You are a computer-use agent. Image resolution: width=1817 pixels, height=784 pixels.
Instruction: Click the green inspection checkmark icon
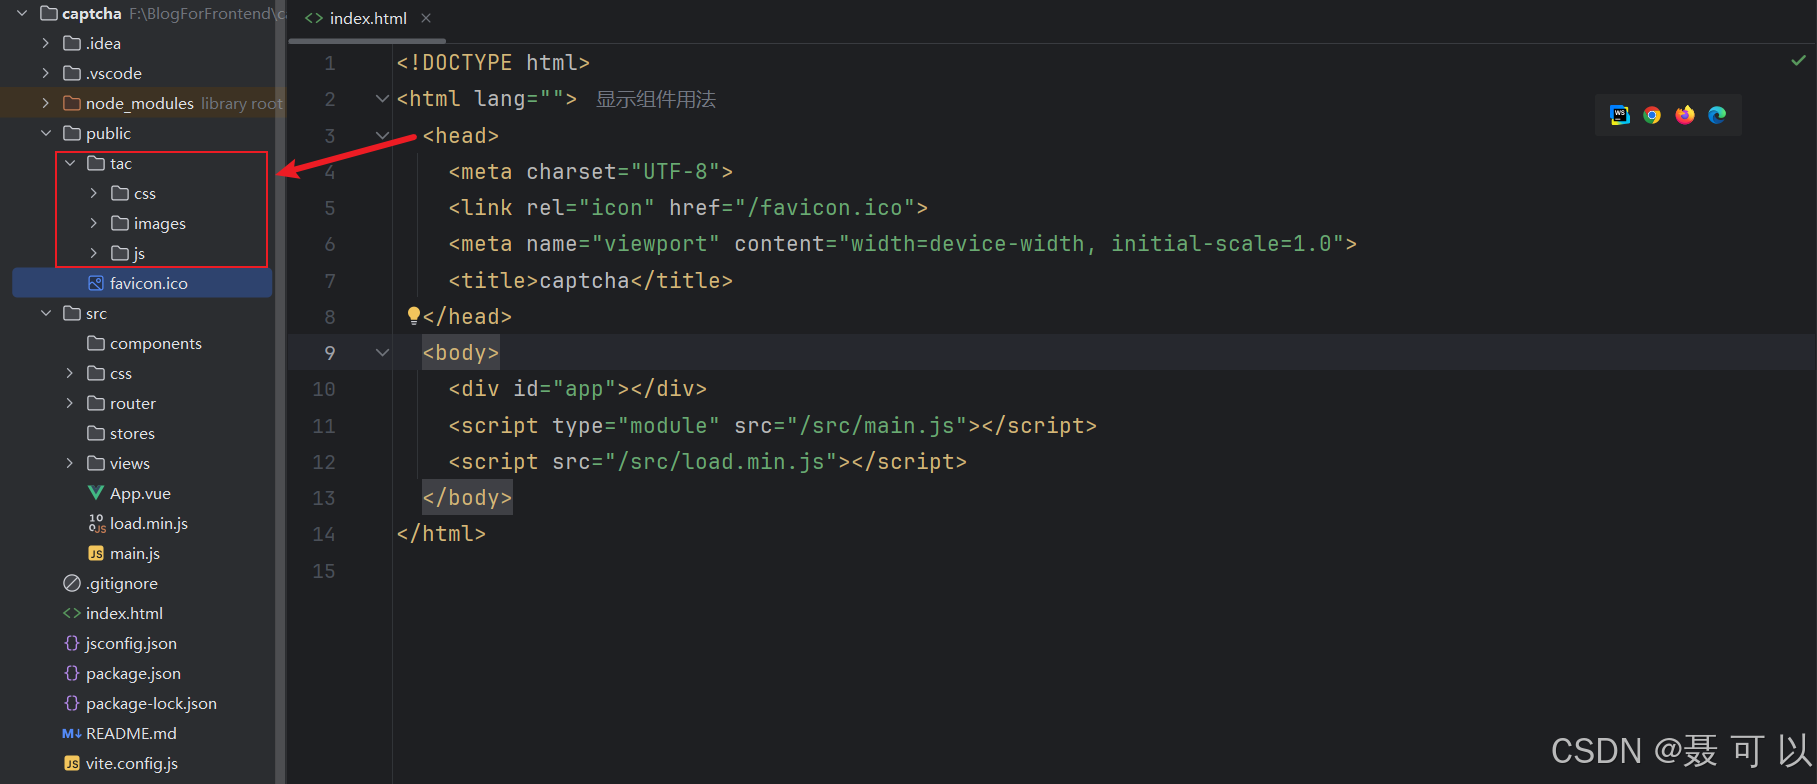click(x=1798, y=61)
